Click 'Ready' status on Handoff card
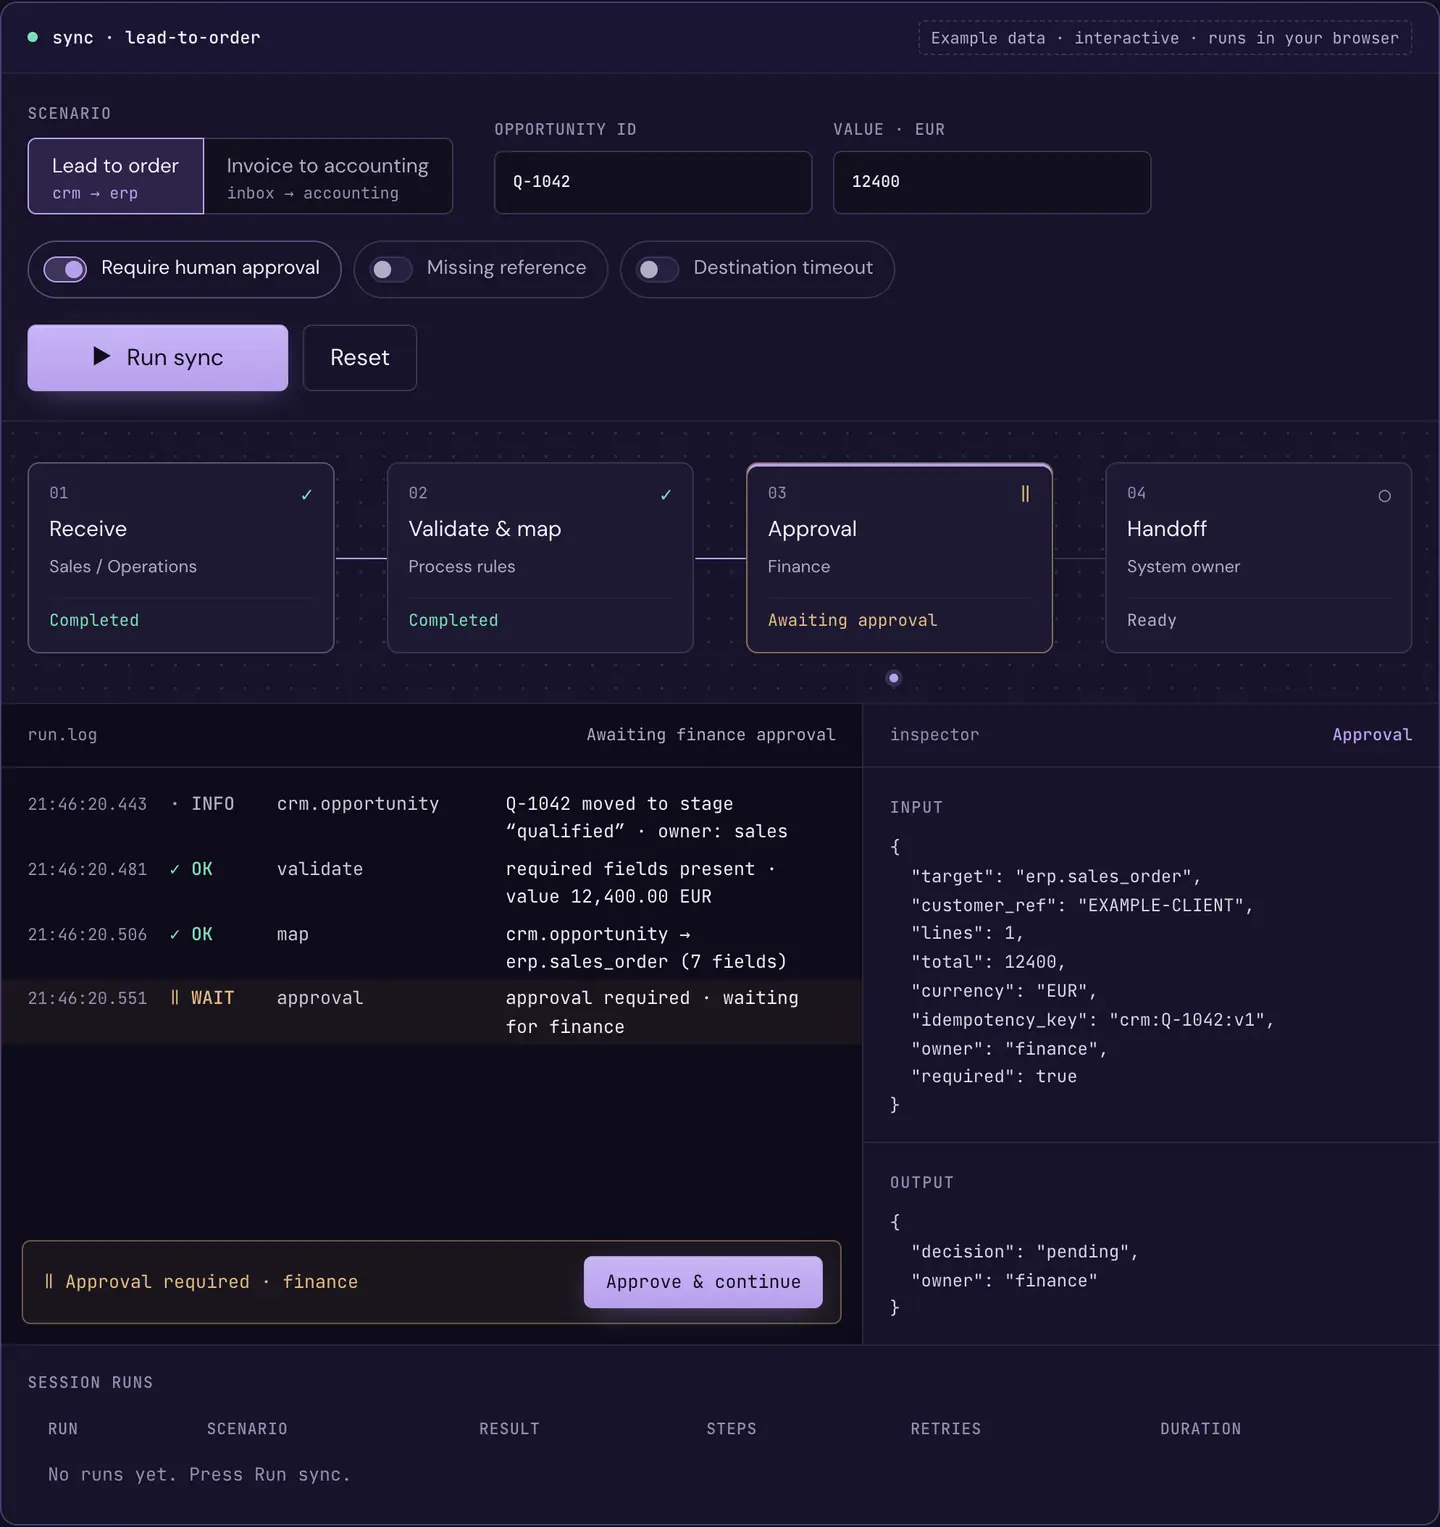Image resolution: width=1440 pixels, height=1527 pixels. pyautogui.click(x=1151, y=620)
